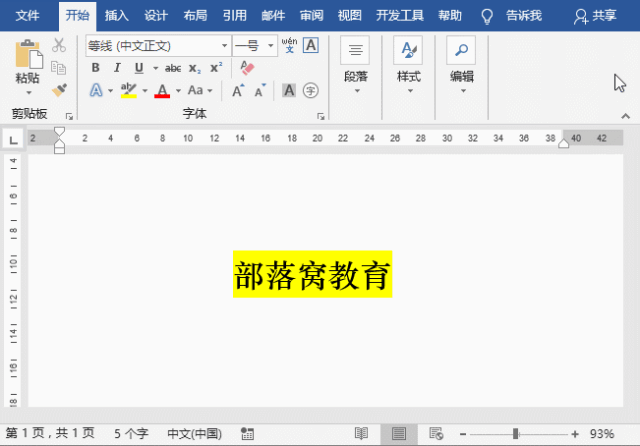Click the zoom slider handle

(x=516, y=433)
